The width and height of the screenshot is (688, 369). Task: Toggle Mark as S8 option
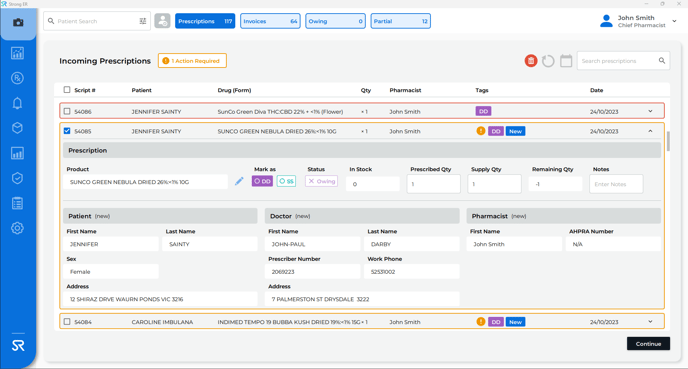tap(286, 181)
